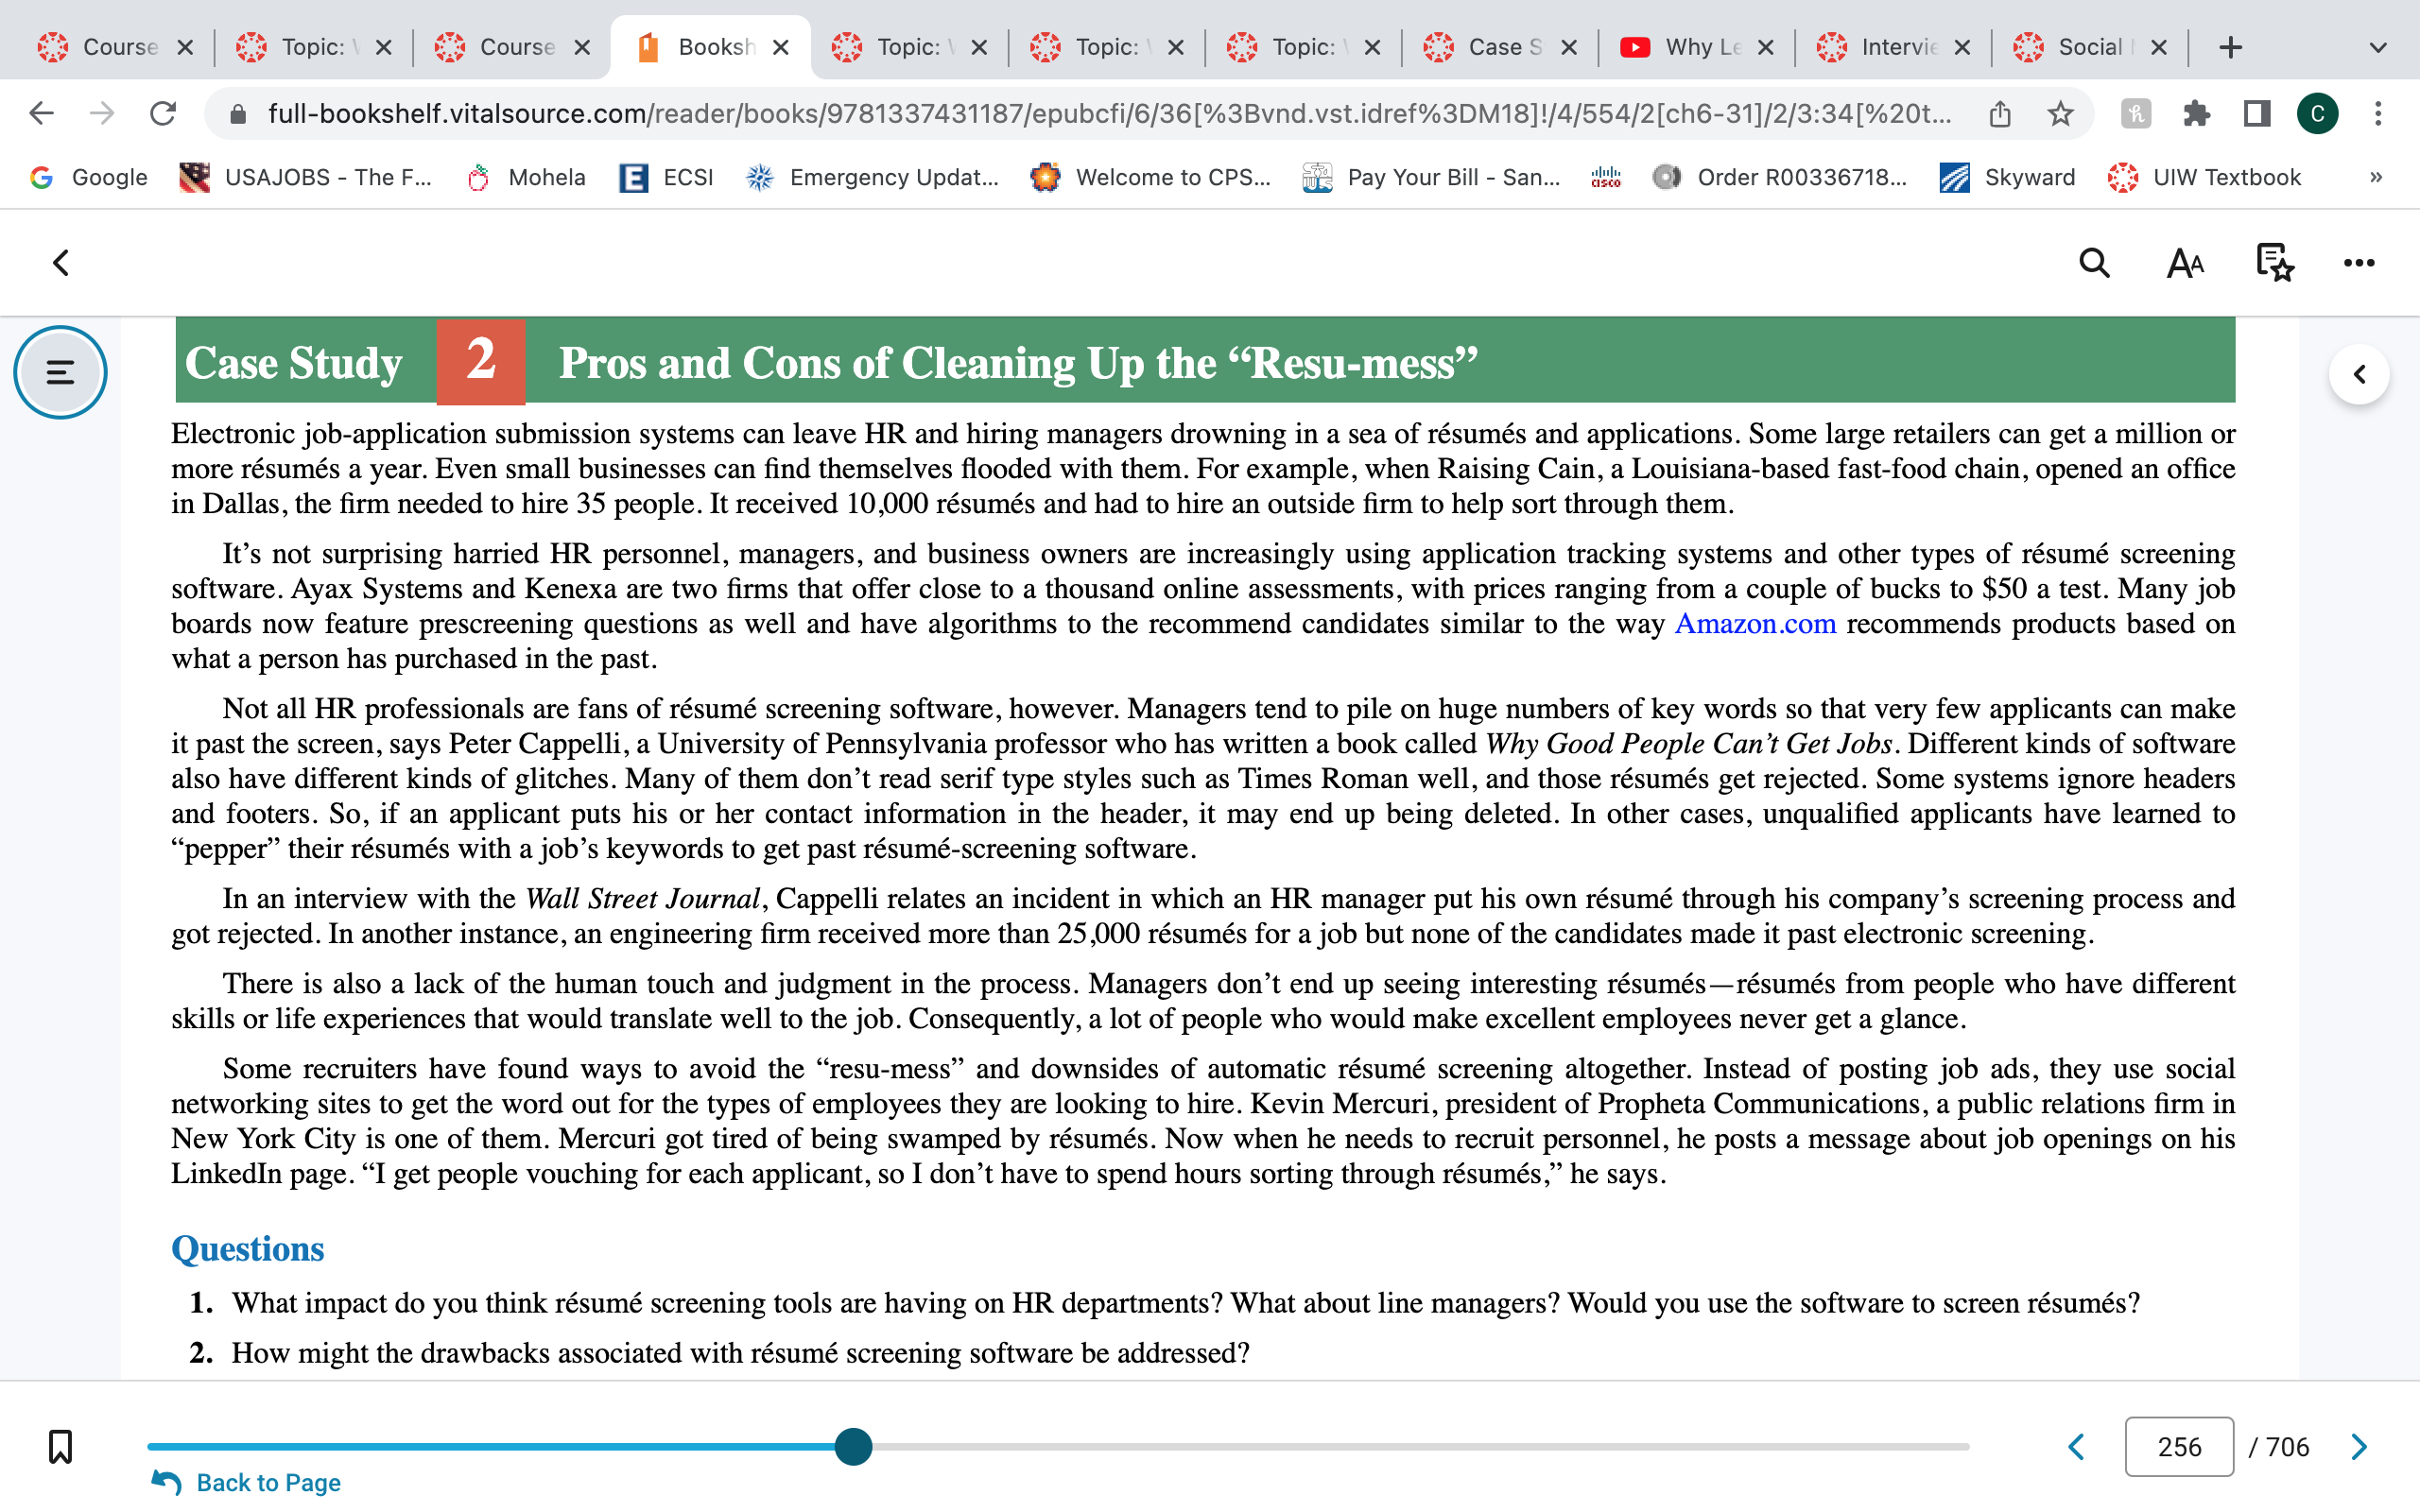Expand the tab search dropdown arrow
Screen dimensions: 2420x1512
(x=2378, y=47)
